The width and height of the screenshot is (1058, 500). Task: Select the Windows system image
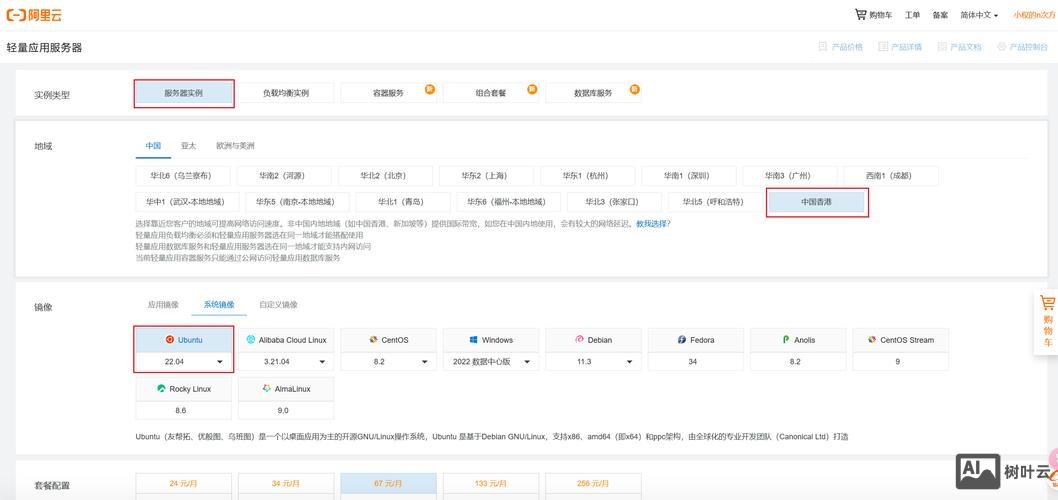(x=491, y=340)
